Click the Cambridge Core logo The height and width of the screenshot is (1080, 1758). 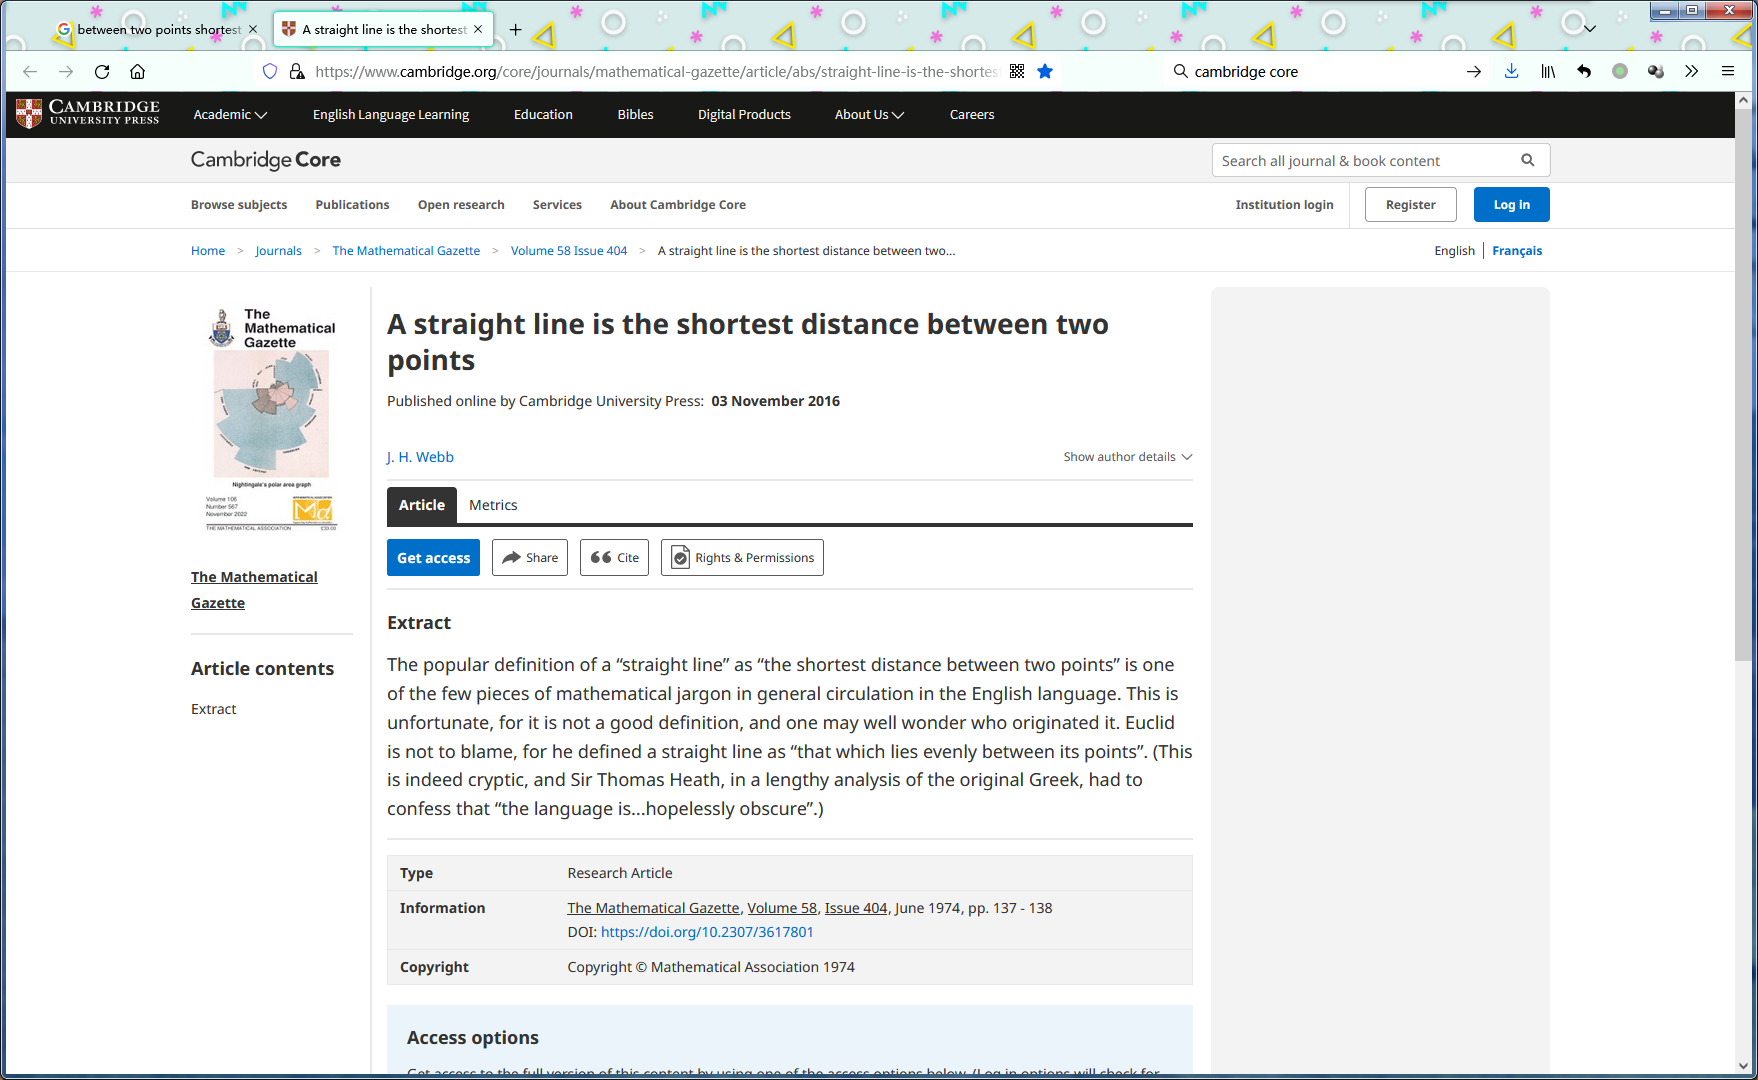tap(266, 160)
